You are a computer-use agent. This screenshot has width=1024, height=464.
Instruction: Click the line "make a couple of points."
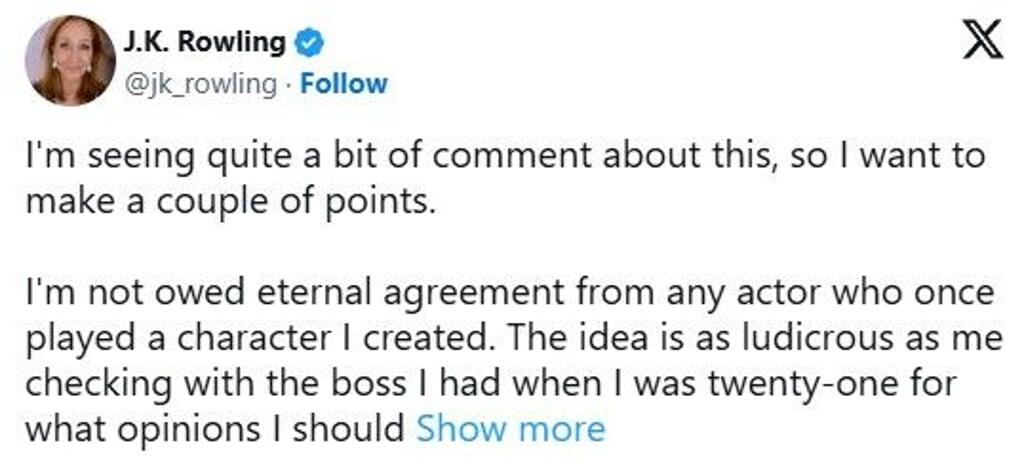231,201
